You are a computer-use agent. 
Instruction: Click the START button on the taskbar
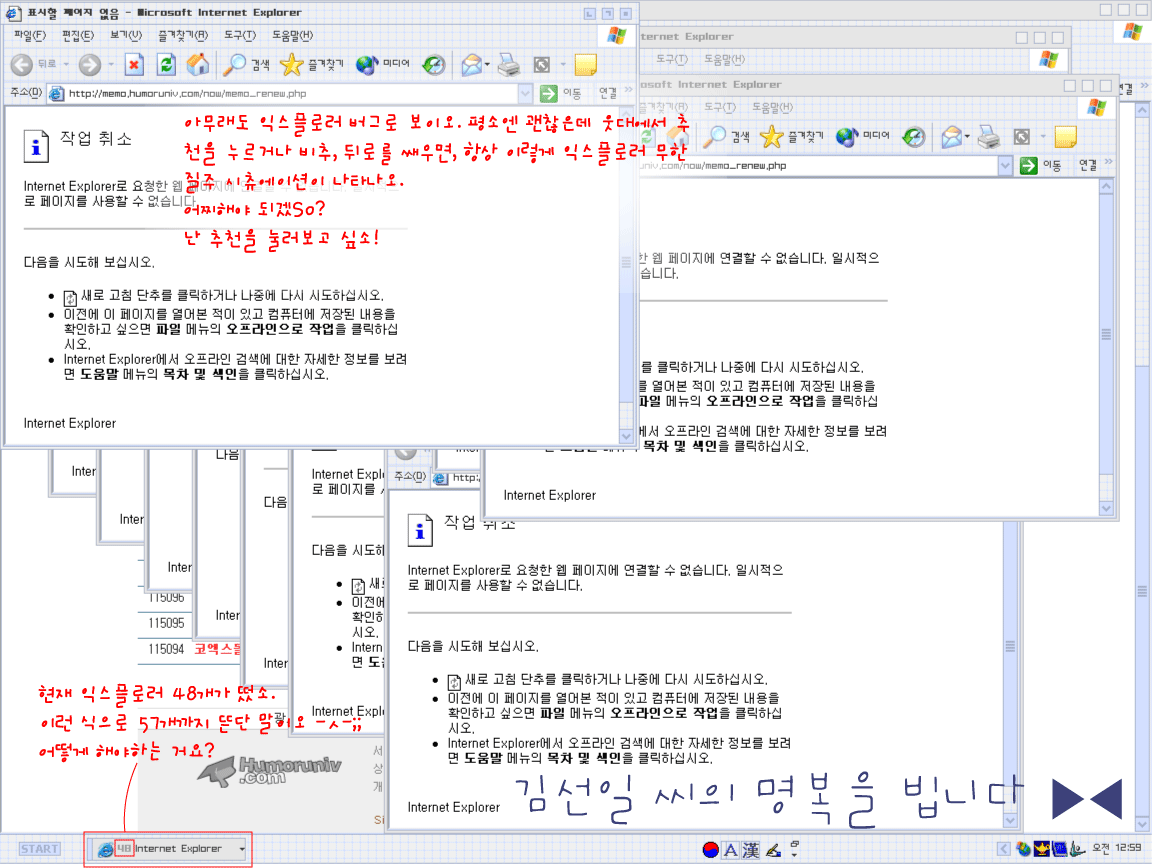(40, 849)
